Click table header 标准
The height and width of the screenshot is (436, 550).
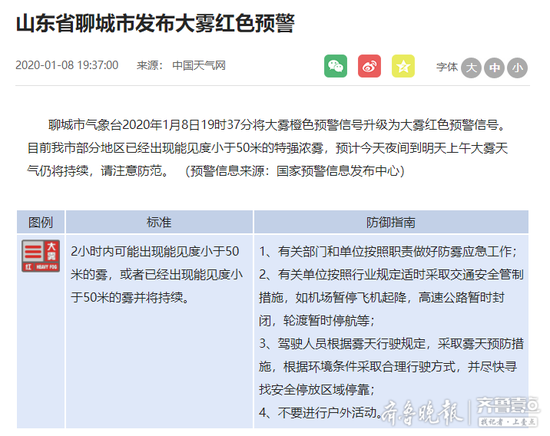pos(159,222)
